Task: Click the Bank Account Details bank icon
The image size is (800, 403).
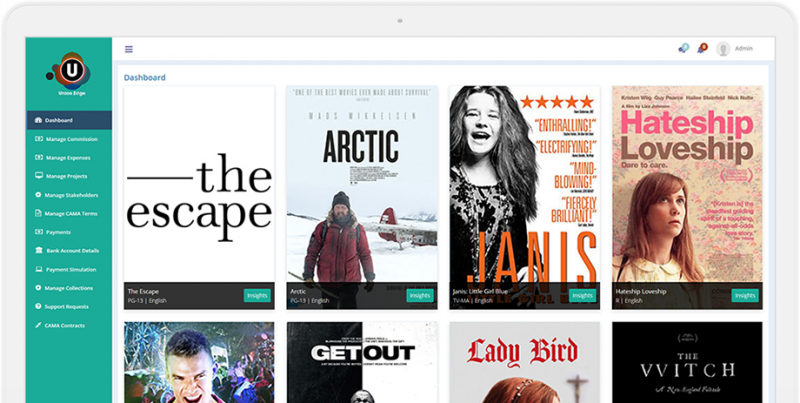Action: click(x=39, y=250)
